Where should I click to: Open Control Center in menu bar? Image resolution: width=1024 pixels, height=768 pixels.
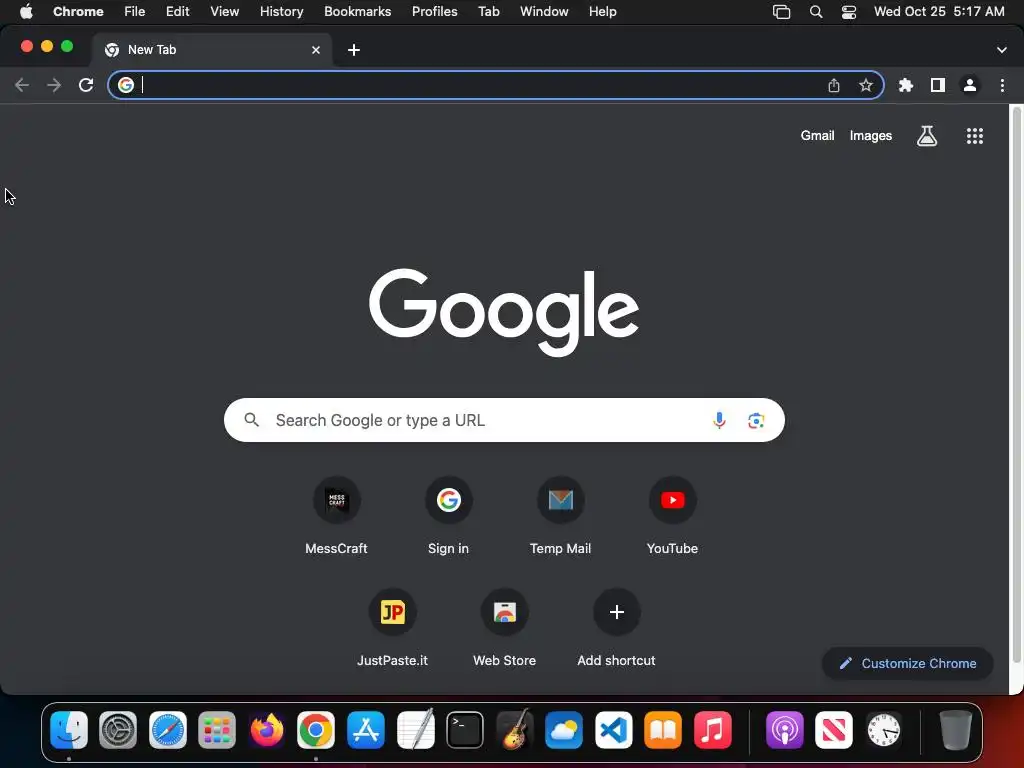pyautogui.click(x=849, y=12)
